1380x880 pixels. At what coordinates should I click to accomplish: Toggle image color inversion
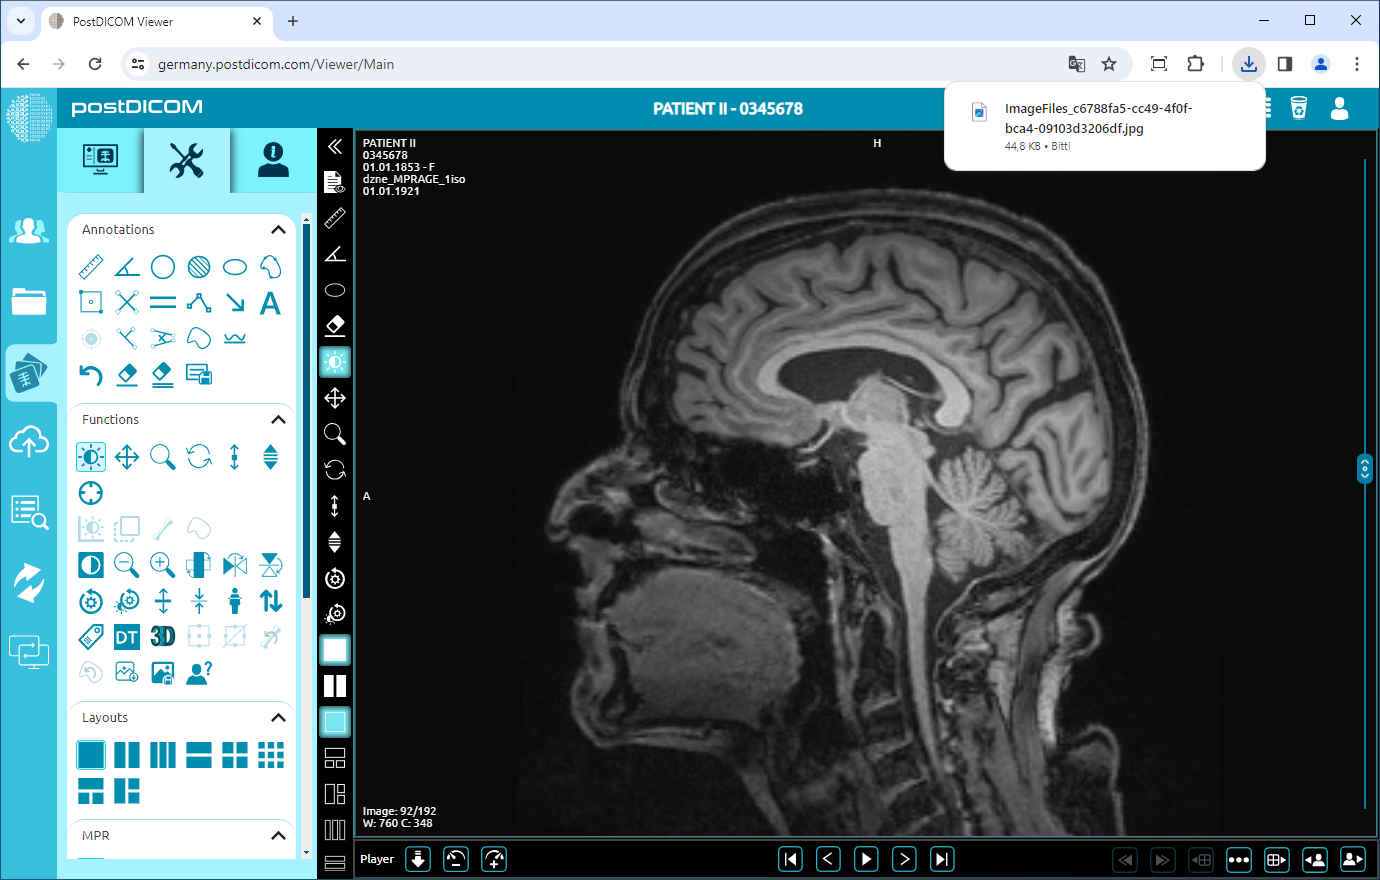tap(90, 564)
